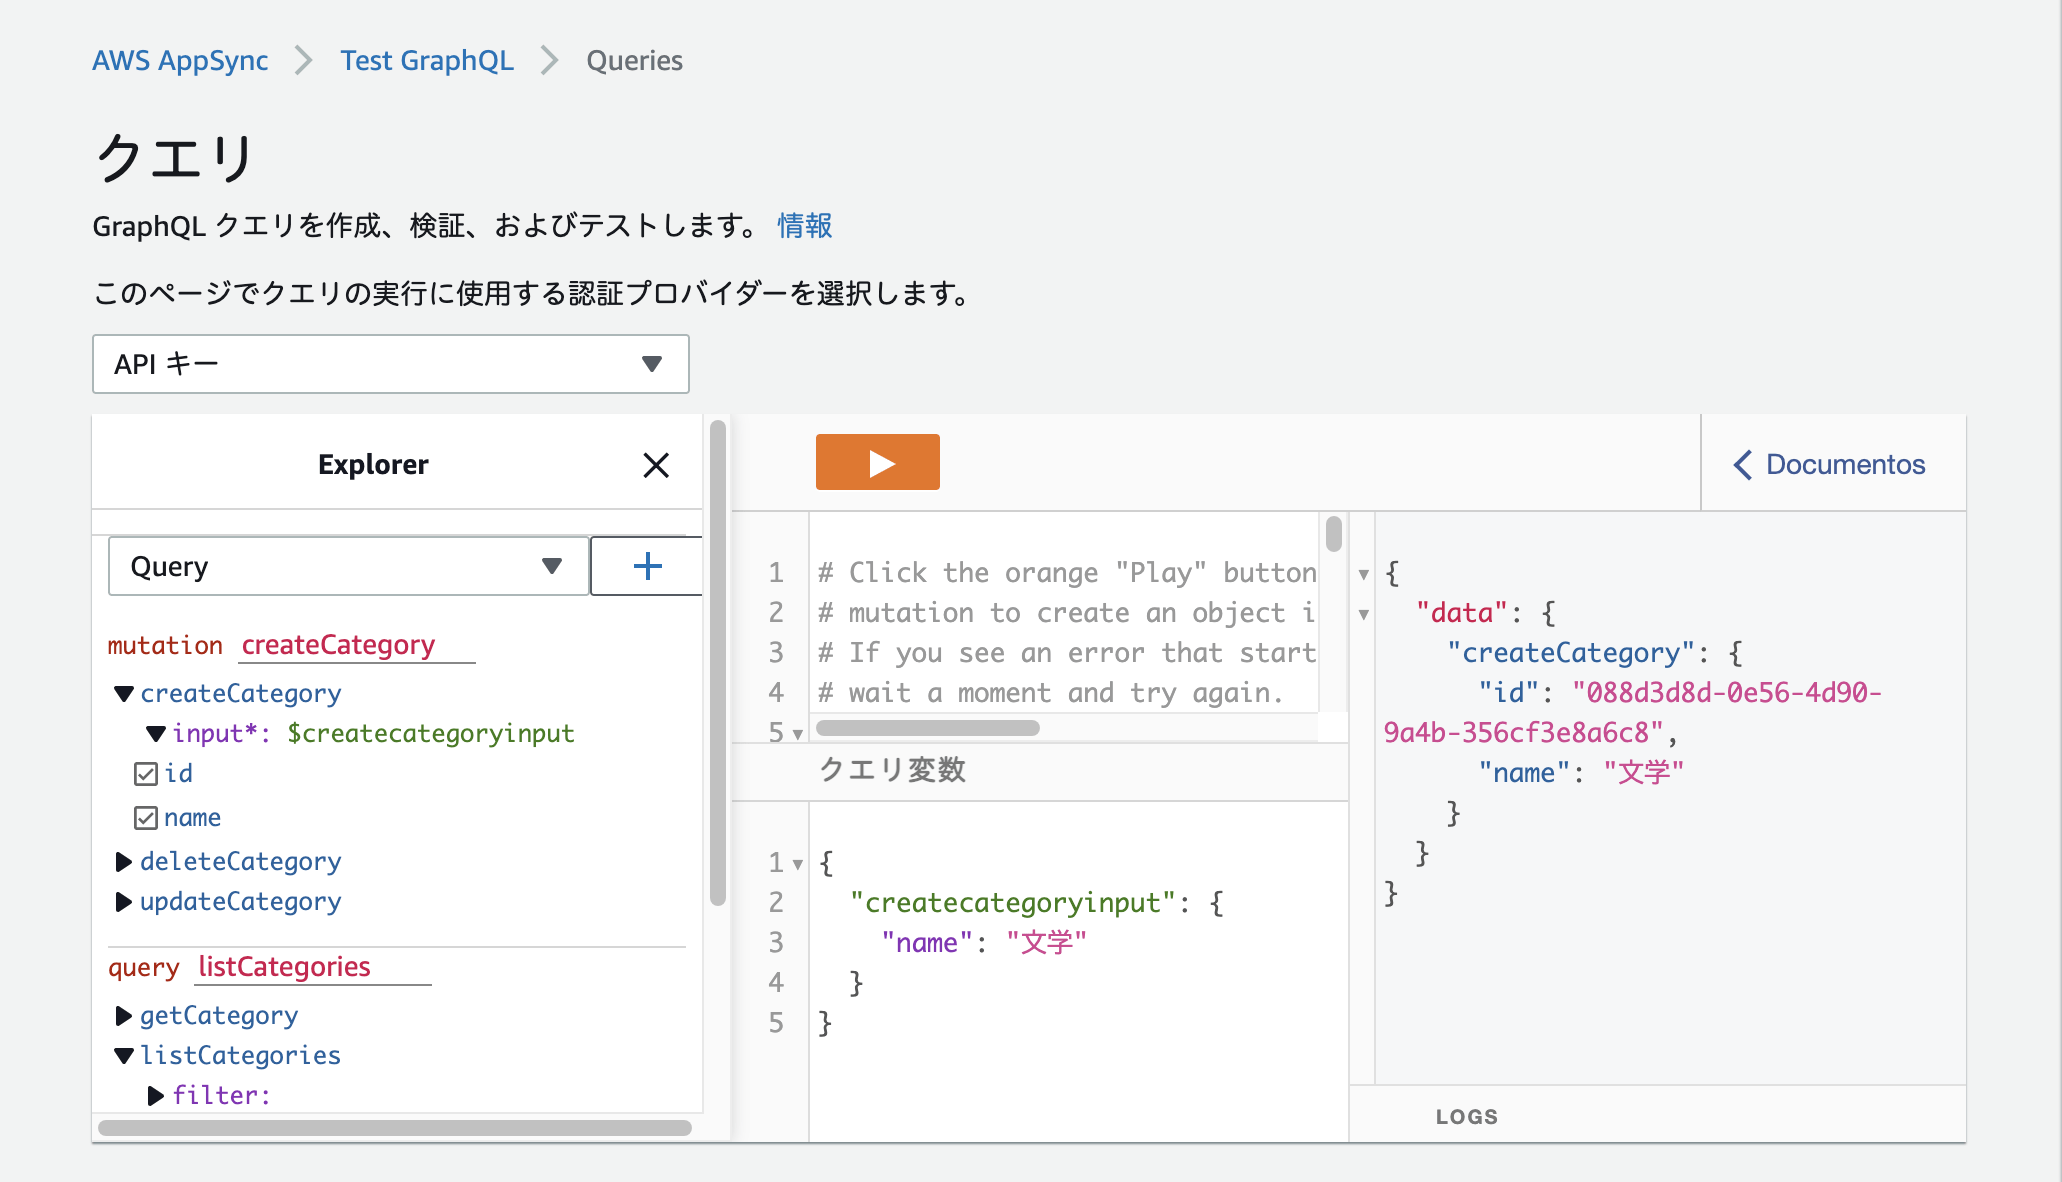
Task: Open the LOGS panel
Action: click(1467, 1117)
